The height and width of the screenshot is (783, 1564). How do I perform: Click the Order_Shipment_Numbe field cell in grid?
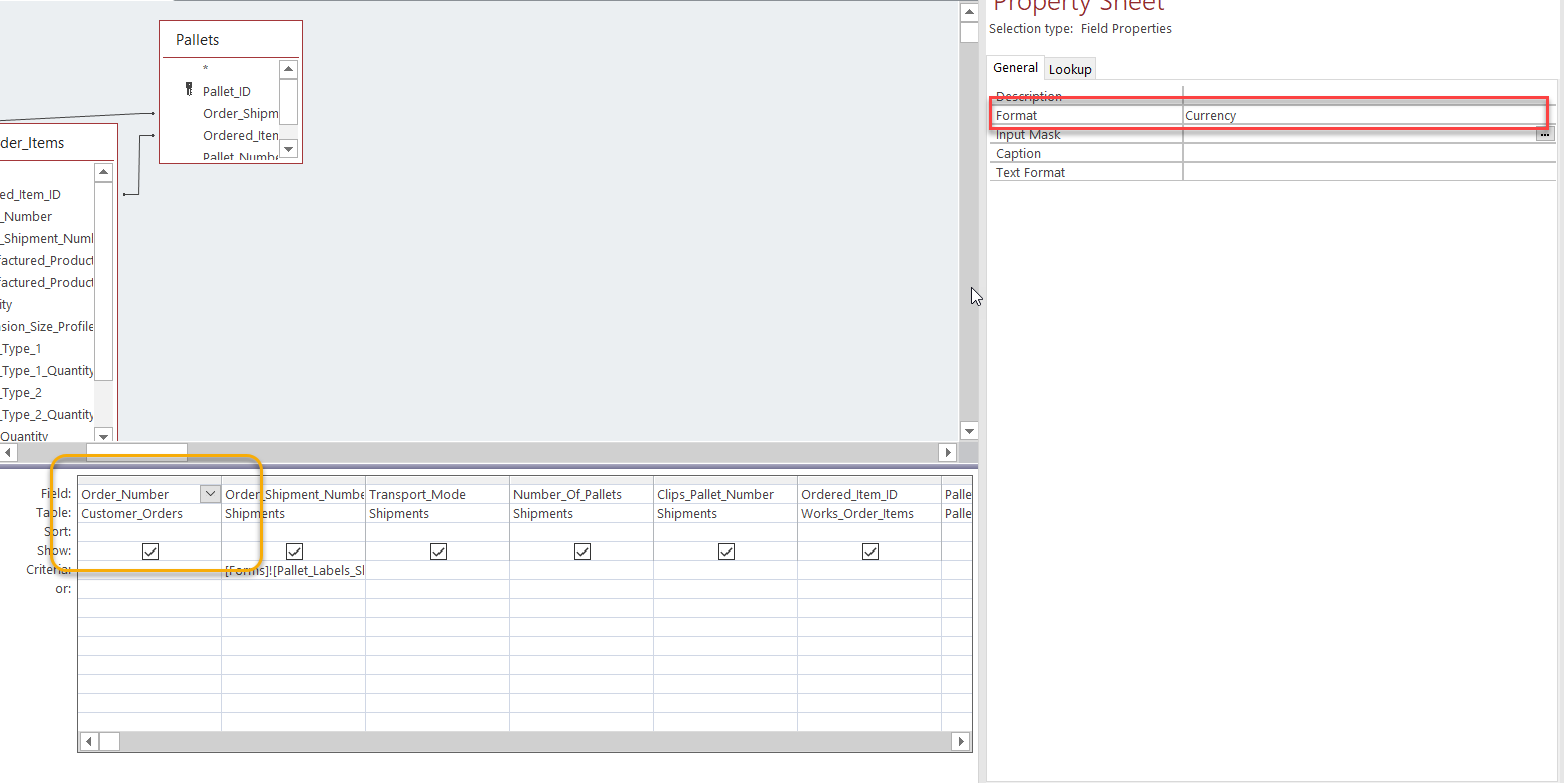pyautogui.click(x=294, y=494)
